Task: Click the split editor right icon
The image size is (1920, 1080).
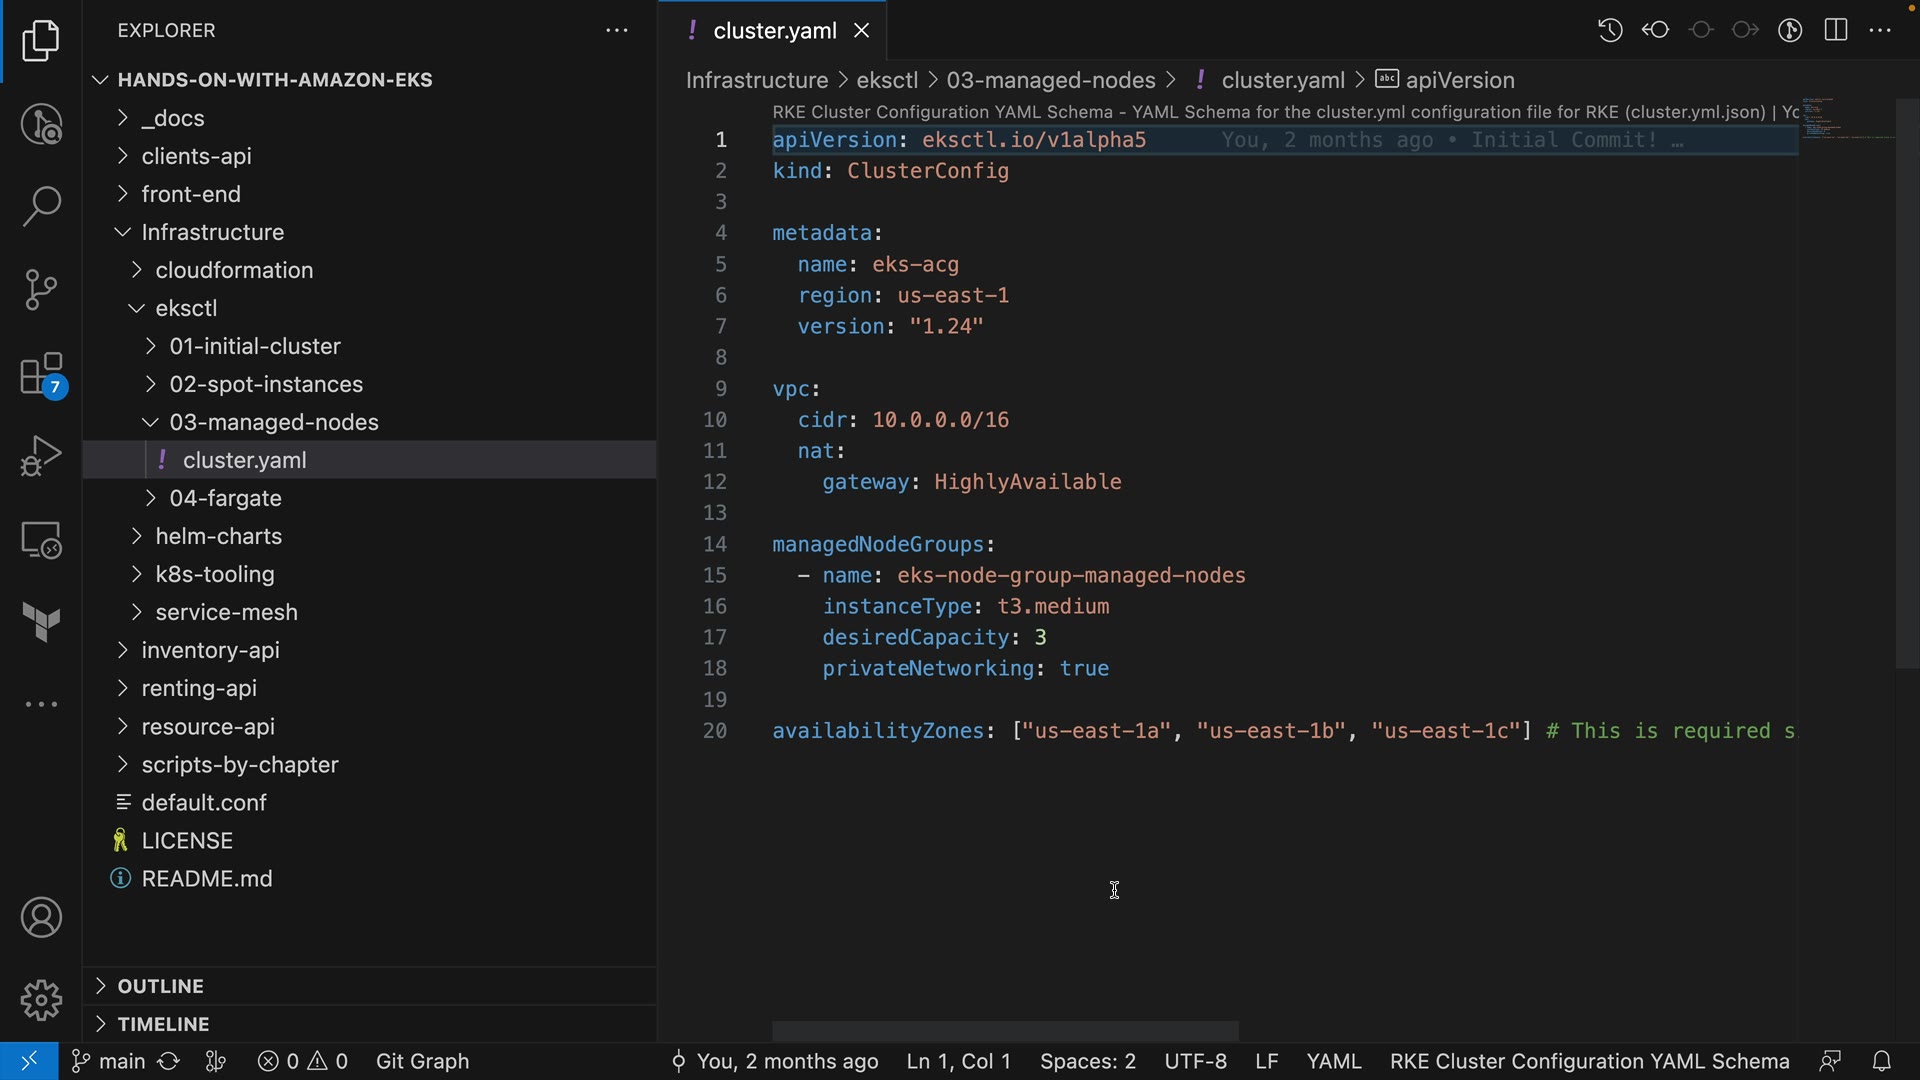Action: click(1836, 30)
